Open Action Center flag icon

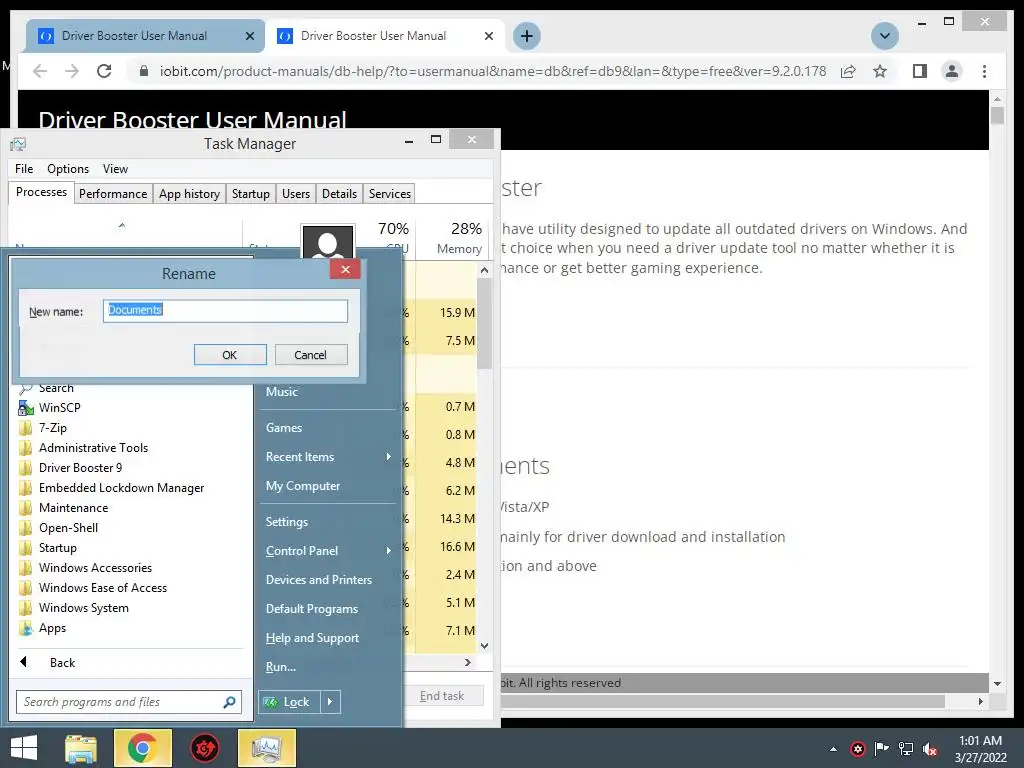coord(881,749)
